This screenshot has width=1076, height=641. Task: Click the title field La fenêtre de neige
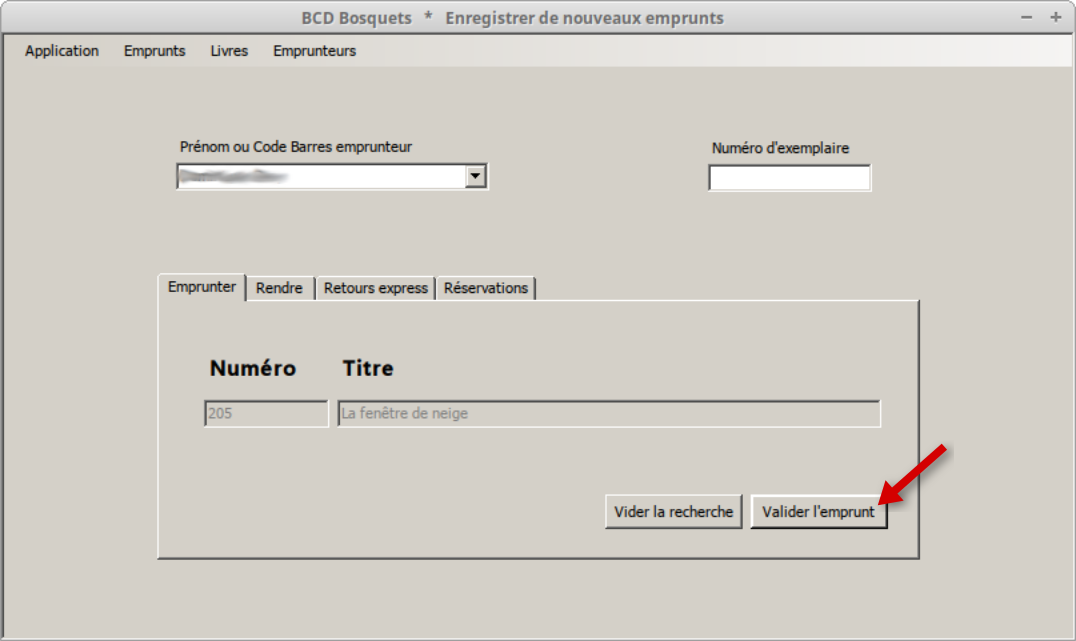pyautogui.click(x=608, y=413)
